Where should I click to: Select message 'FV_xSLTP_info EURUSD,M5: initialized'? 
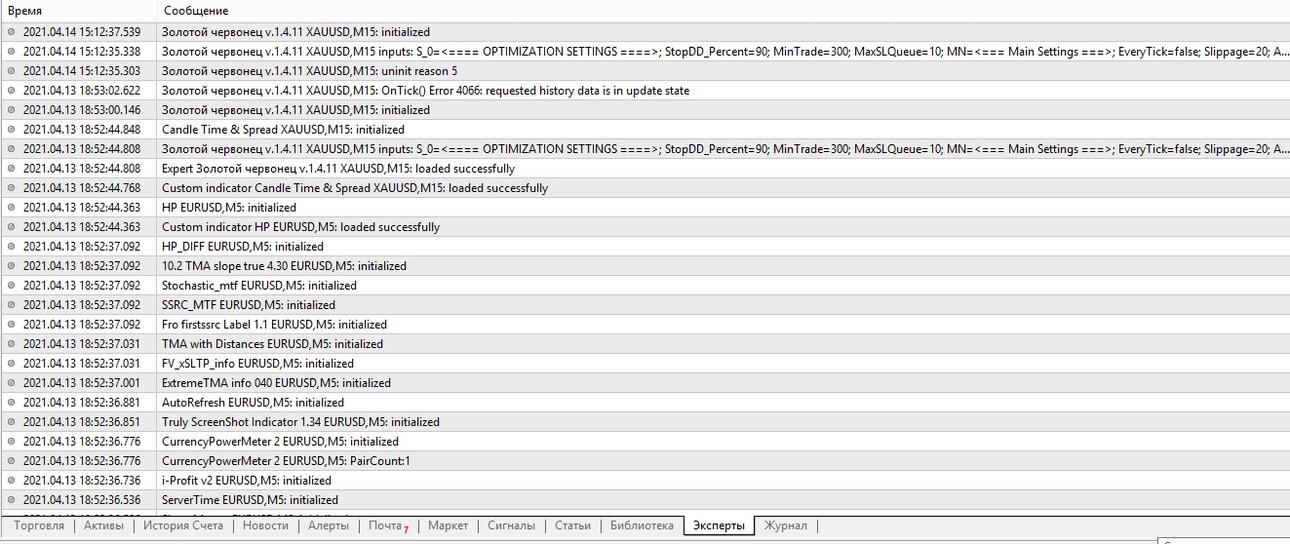point(258,363)
